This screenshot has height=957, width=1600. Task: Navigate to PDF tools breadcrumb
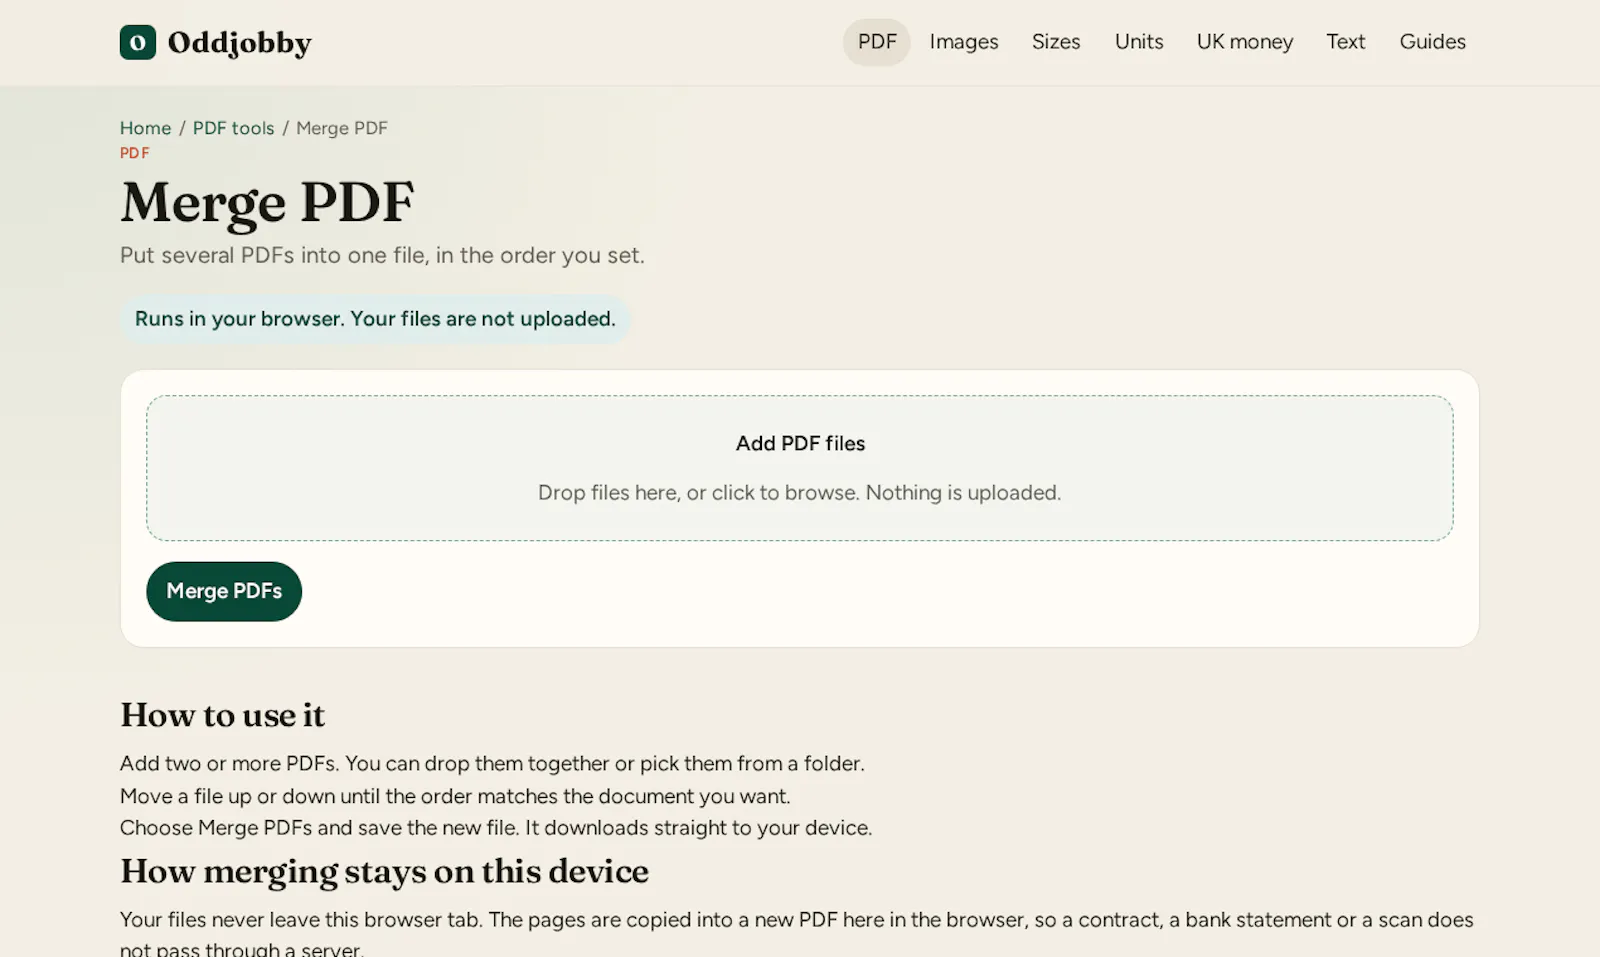233,128
